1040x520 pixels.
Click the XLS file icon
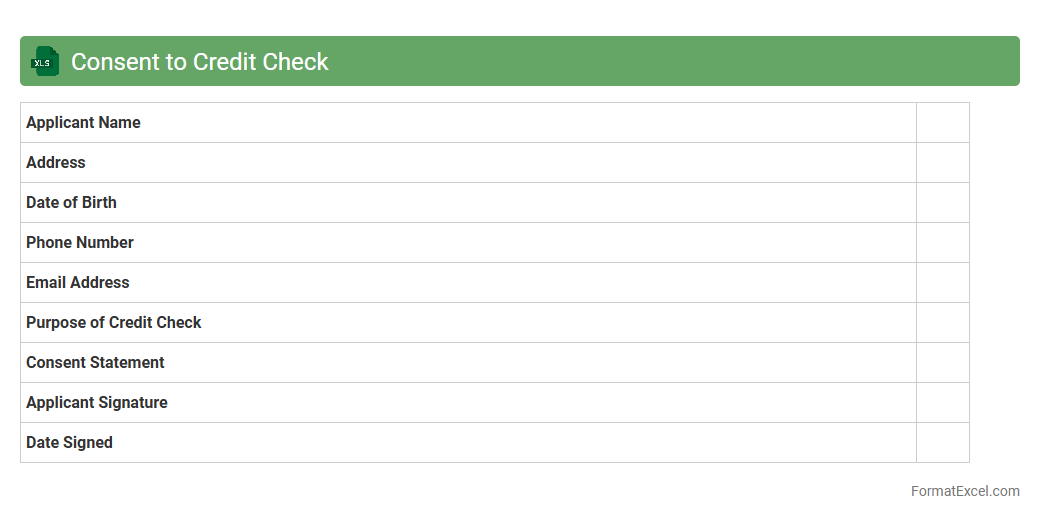tap(45, 61)
